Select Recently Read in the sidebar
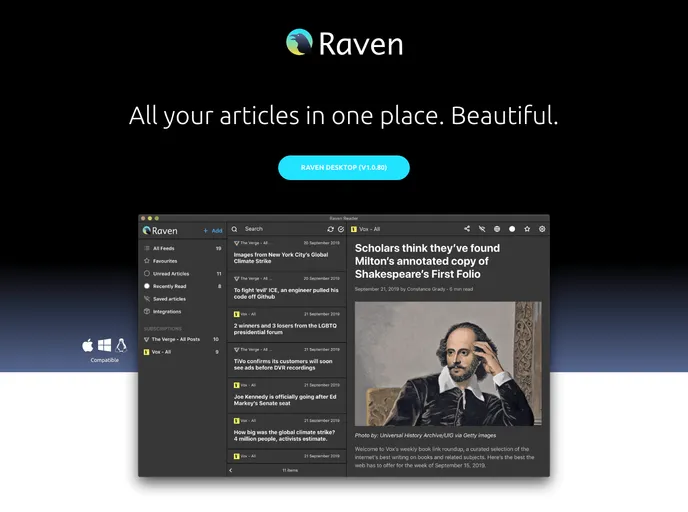Viewport: 688px width, 512px height. [183, 286]
